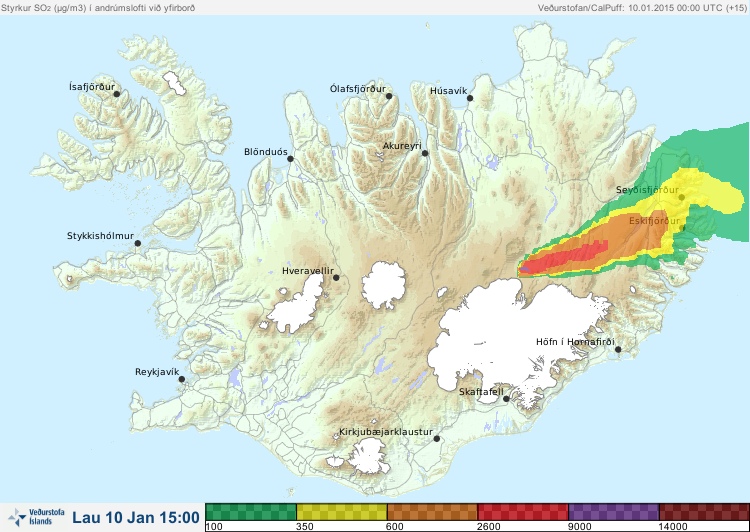Click the Styrkur SO2 title text

[x=98, y=8]
